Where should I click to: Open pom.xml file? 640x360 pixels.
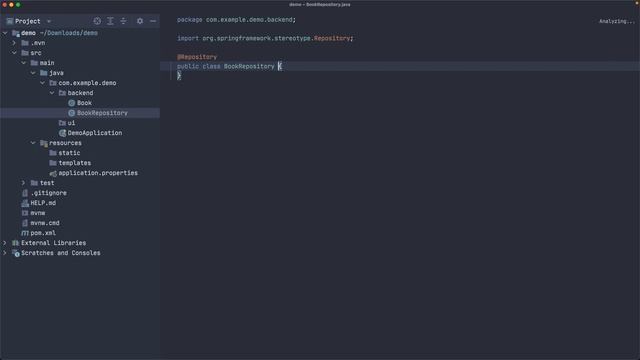43,233
